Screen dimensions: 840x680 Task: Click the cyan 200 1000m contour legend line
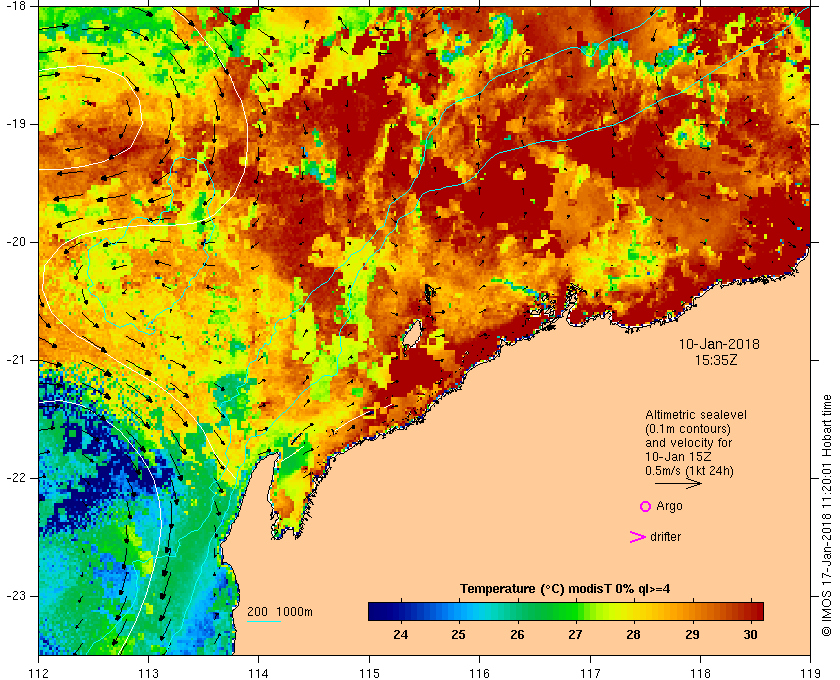[264, 622]
